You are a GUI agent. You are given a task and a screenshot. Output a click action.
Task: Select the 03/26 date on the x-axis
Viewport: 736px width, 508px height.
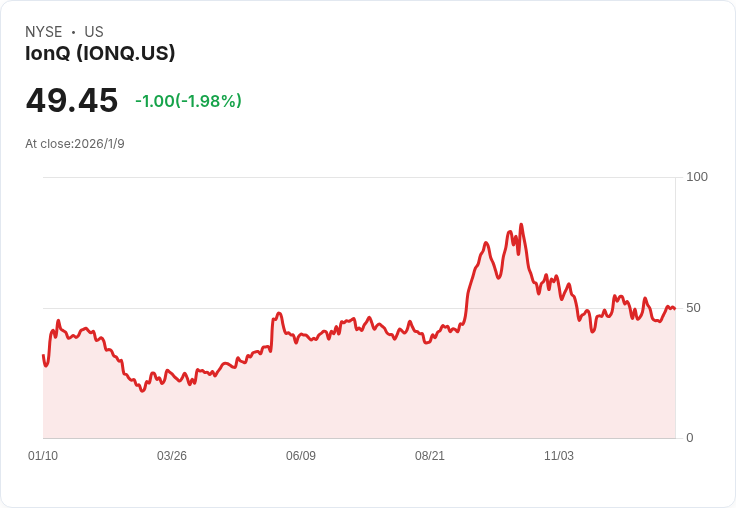[x=172, y=456]
